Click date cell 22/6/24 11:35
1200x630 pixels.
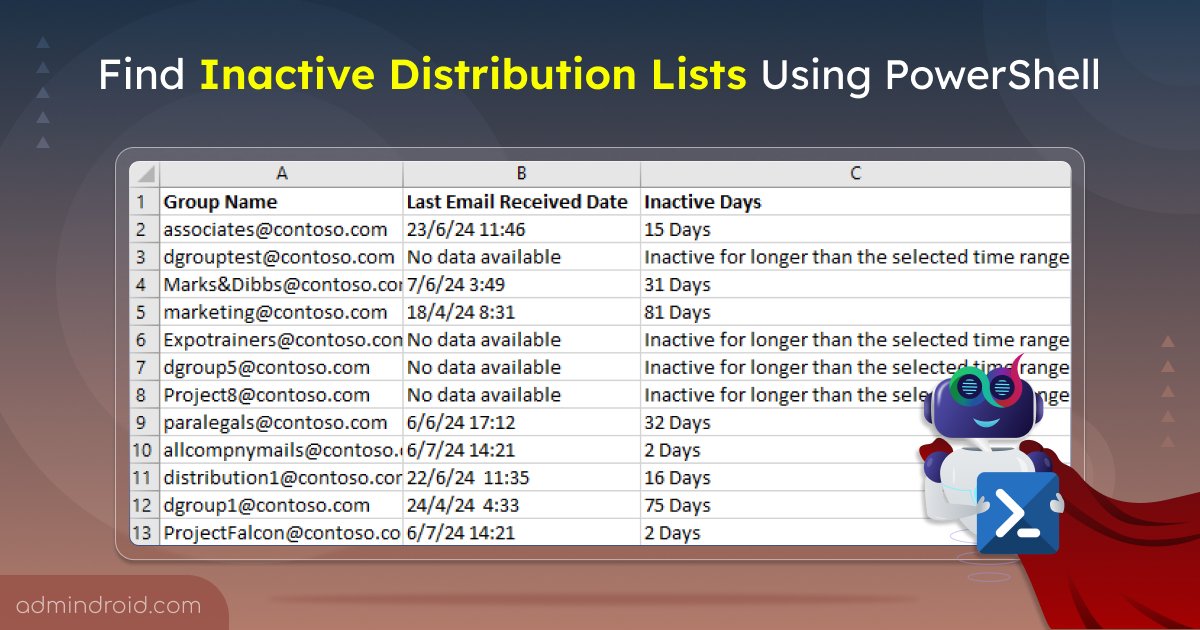(522, 477)
